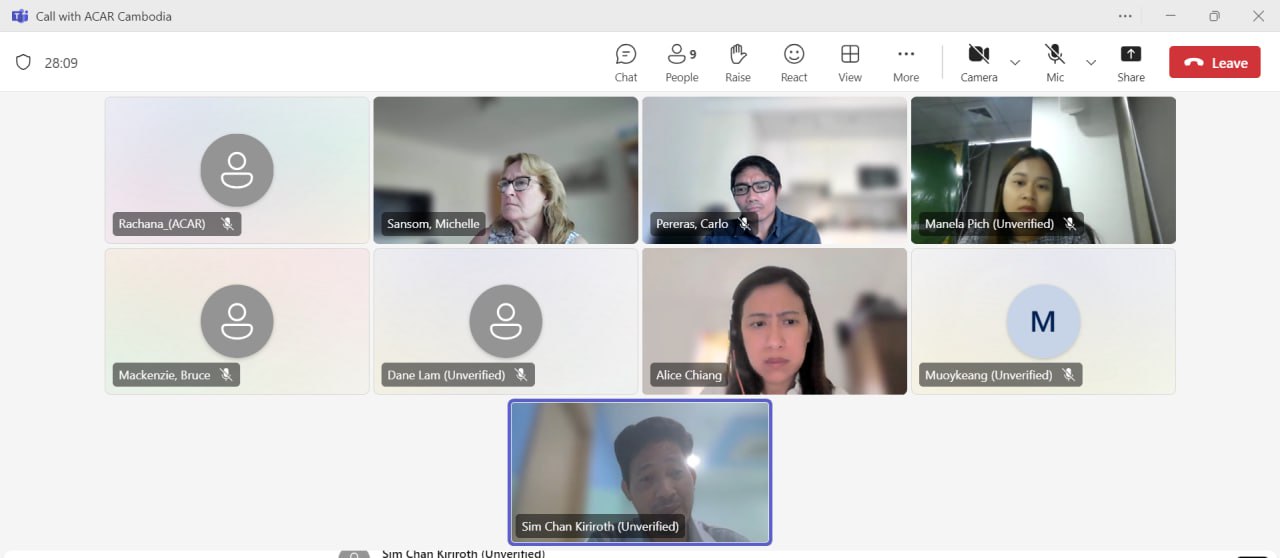Show the People participants list
1280x558 pixels.
pyautogui.click(x=682, y=63)
